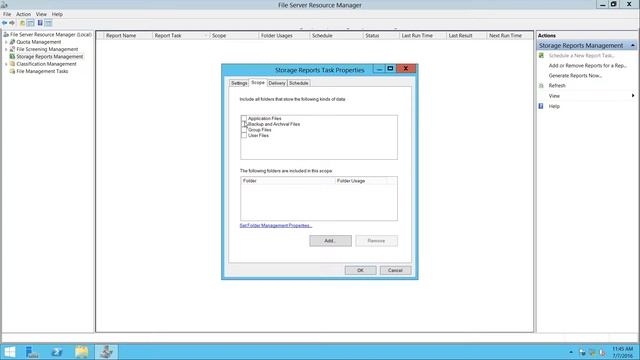Click the Up one level toolbar icon
The height and width of the screenshot is (360, 640).
[x=22, y=23]
